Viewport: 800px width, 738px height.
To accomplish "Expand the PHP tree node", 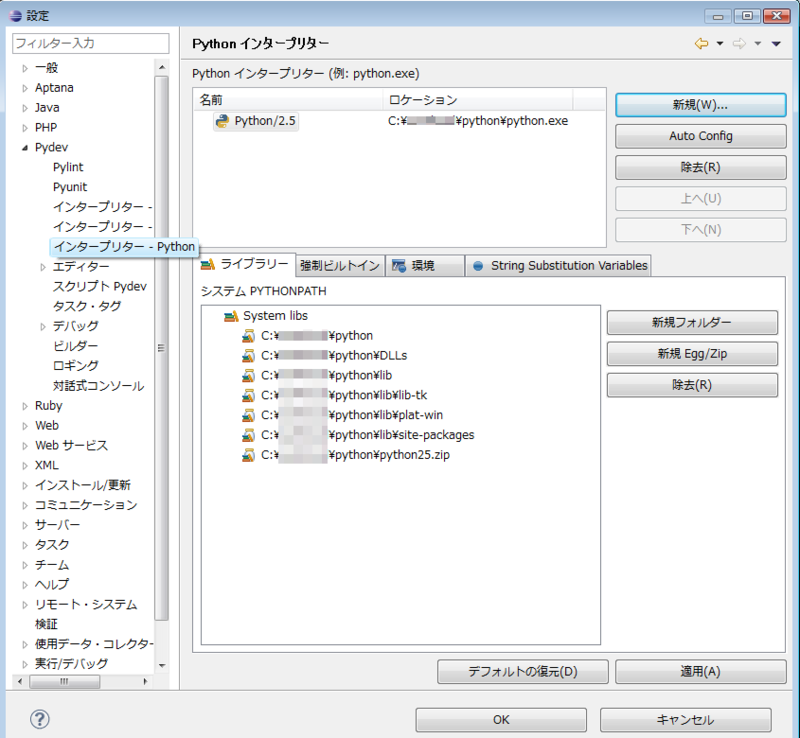I will 24,128.
